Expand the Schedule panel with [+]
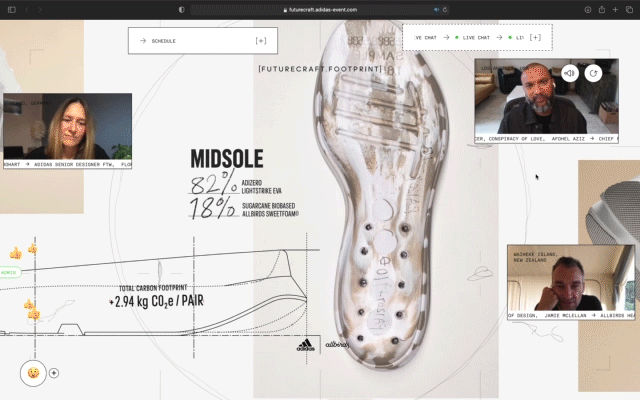Viewport: 640px width, 400px height. pyautogui.click(x=261, y=40)
